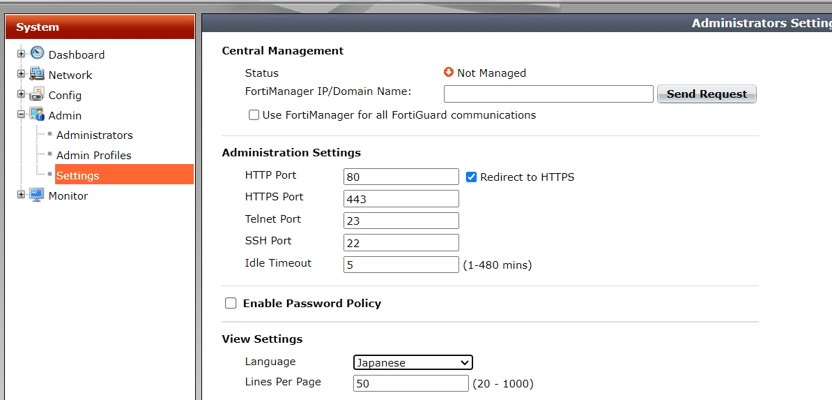The width and height of the screenshot is (832, 400).
Task: Expand the Network tree node
Action: click(x=21, y=74)
